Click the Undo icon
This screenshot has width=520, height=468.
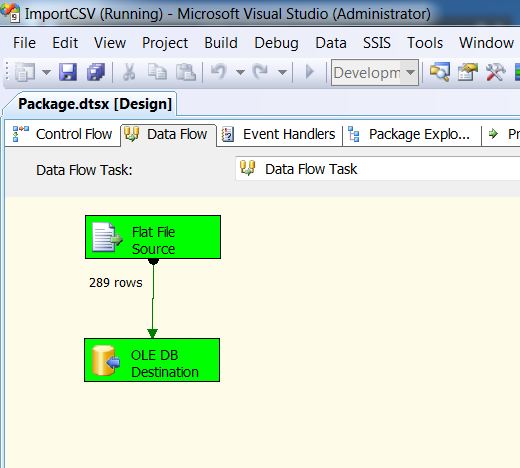[x=219, y=72]
